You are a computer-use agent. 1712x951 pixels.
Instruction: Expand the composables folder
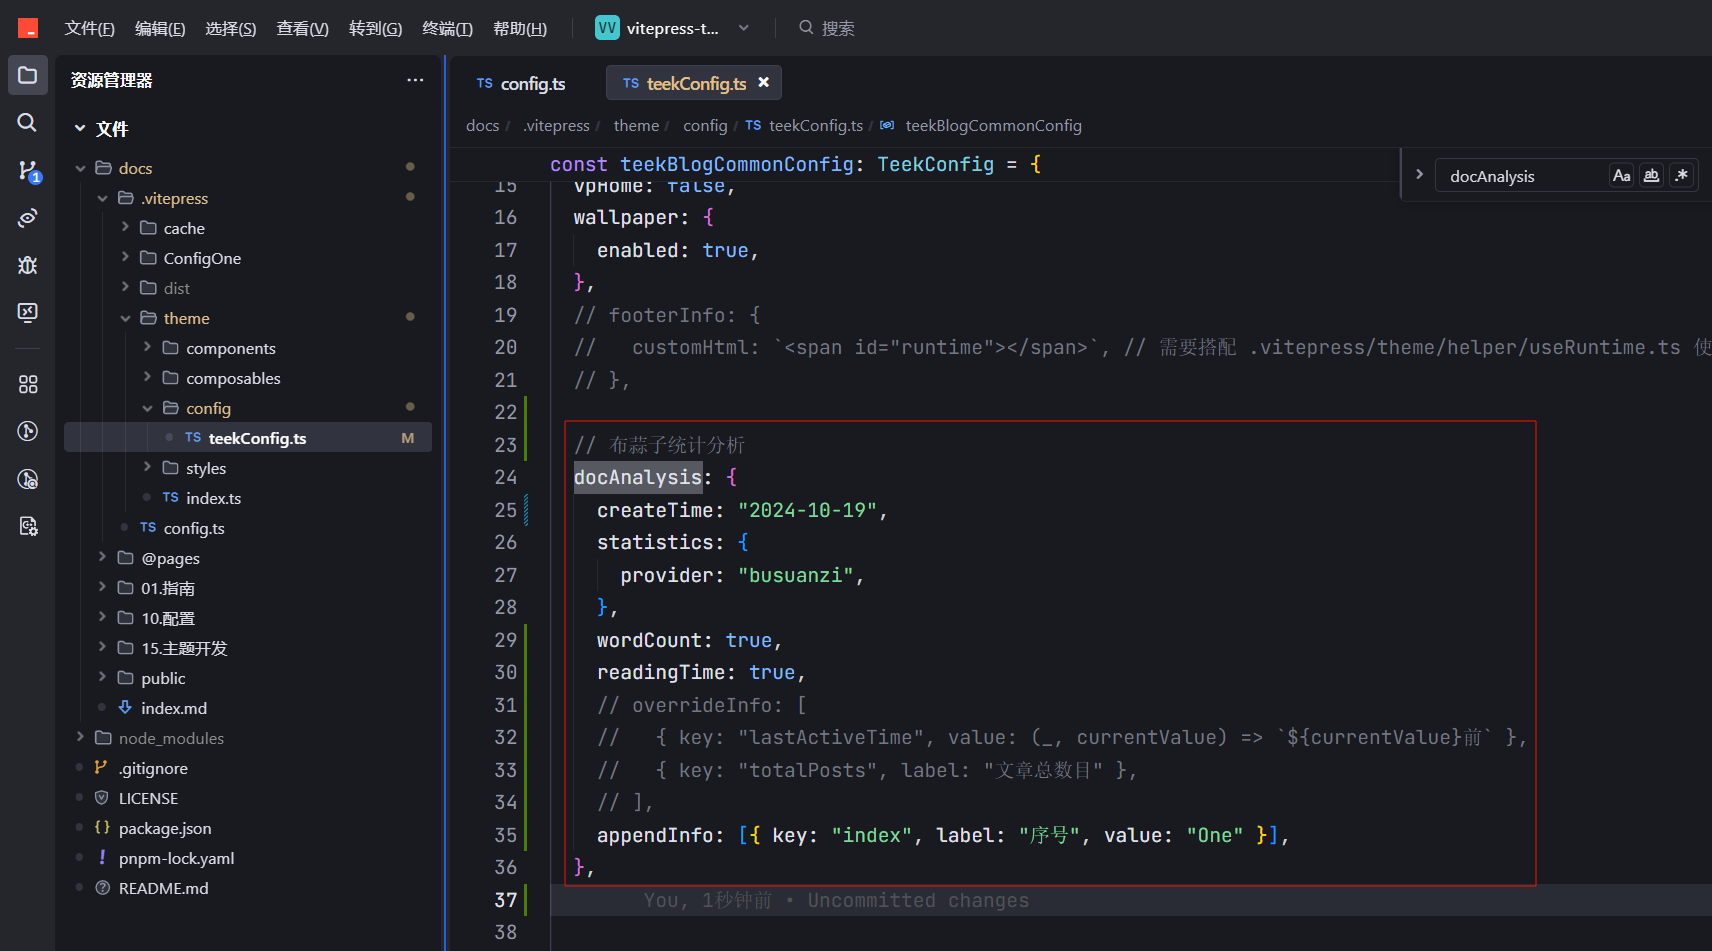[148, 378]
